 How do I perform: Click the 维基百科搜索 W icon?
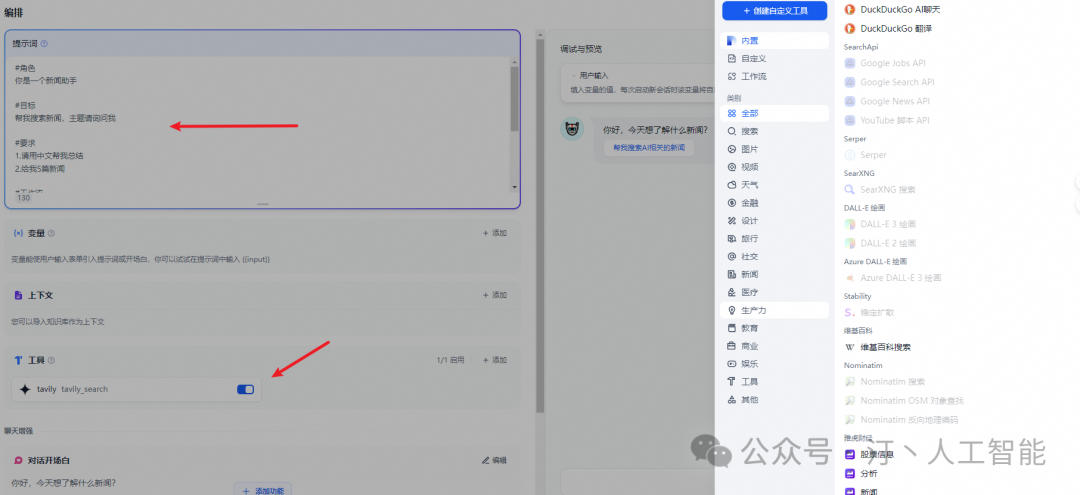click(x=850, y=347)
